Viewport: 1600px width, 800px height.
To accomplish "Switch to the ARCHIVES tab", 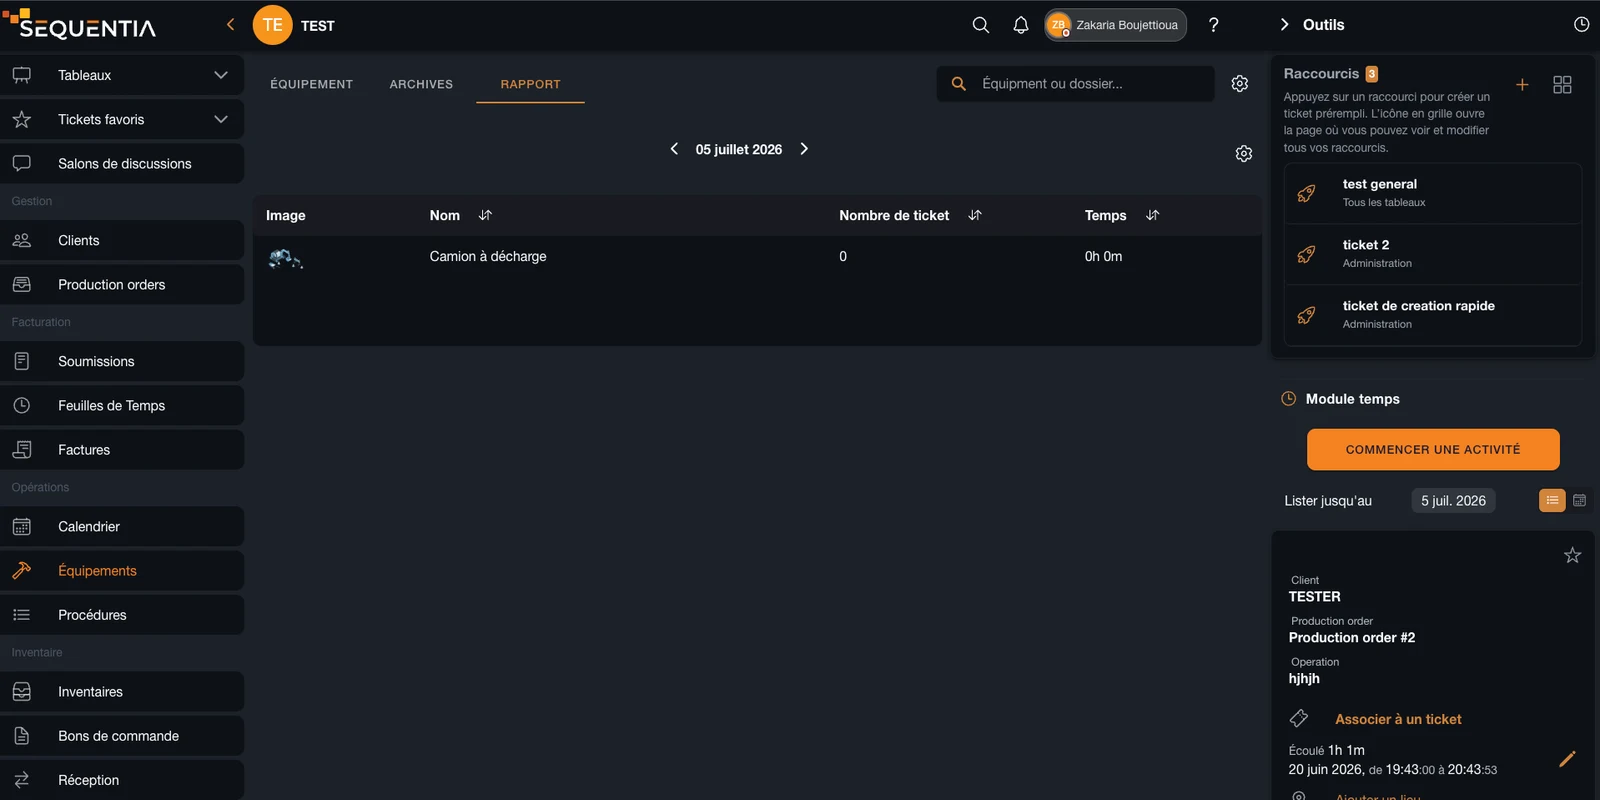I will 421,84.
